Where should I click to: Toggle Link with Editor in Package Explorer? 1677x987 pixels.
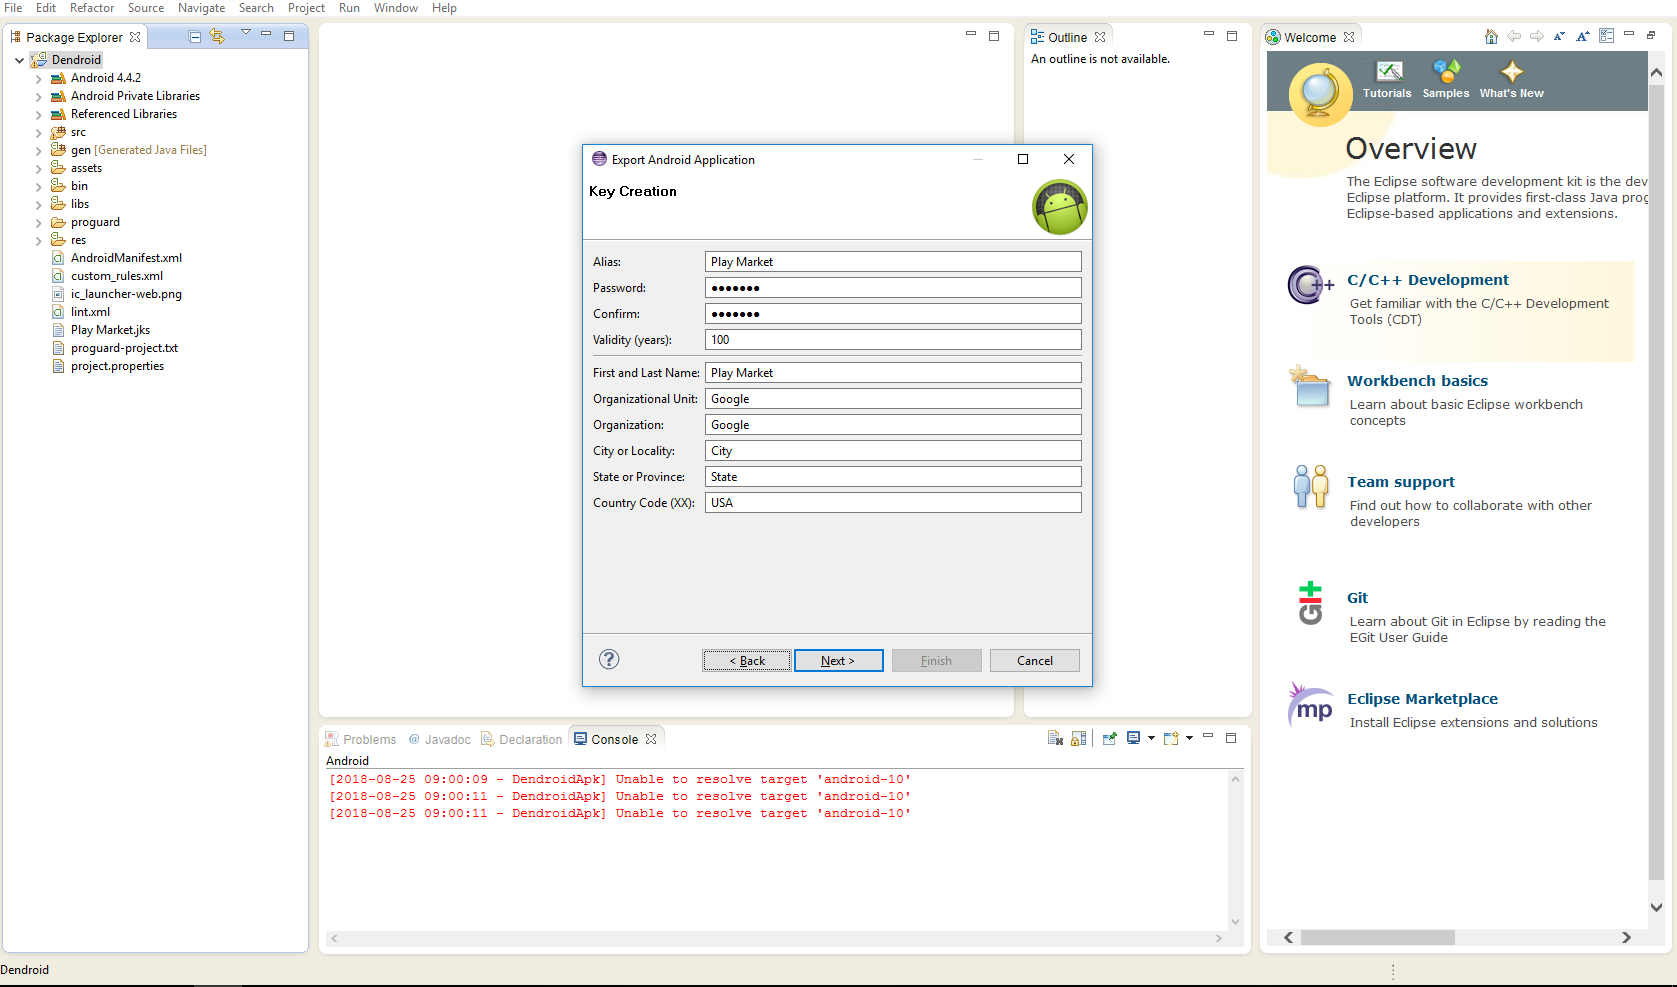(217, 37)
